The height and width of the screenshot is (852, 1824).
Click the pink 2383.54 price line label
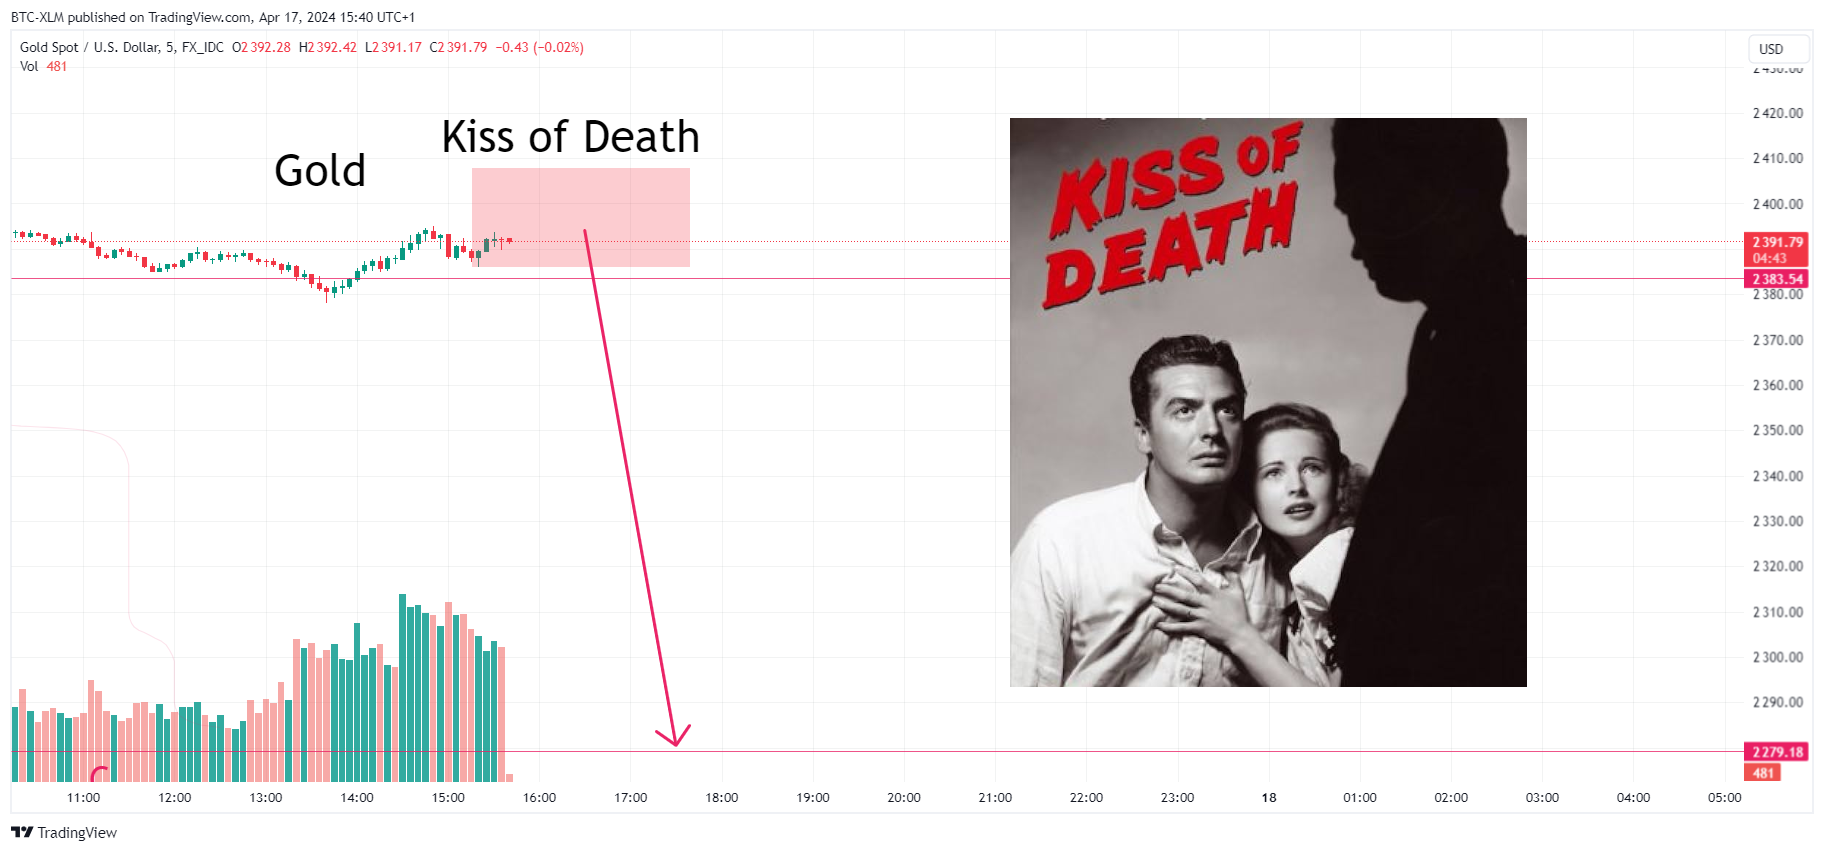tap(1776, 279)
